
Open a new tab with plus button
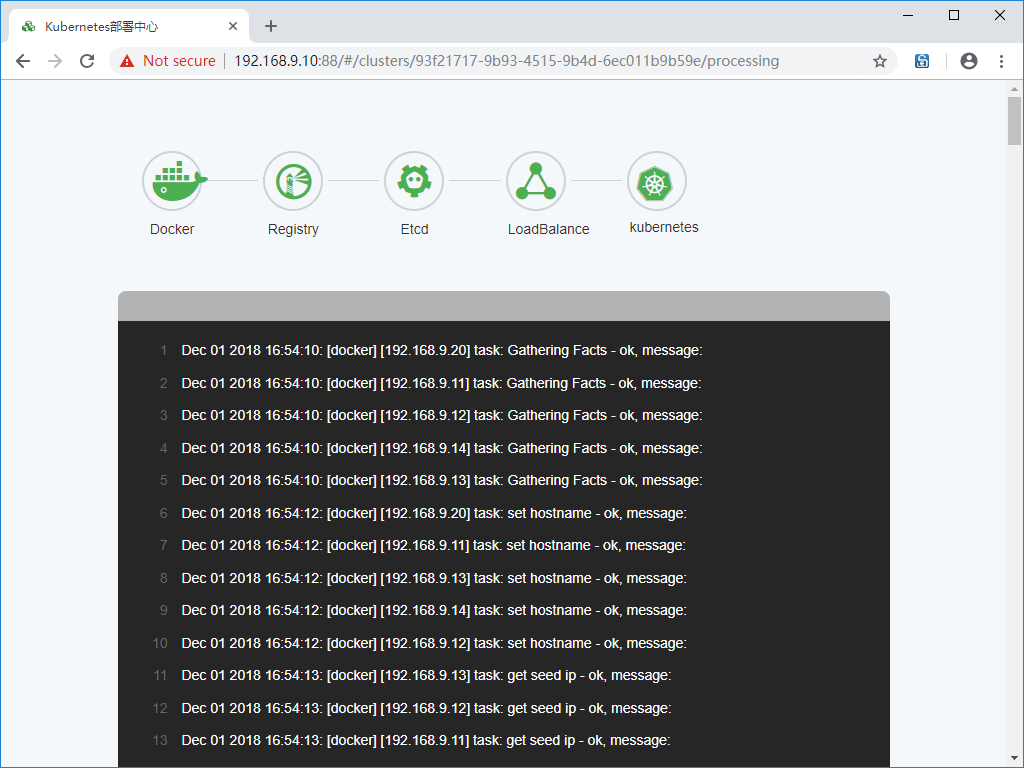[x=271, y=26]
